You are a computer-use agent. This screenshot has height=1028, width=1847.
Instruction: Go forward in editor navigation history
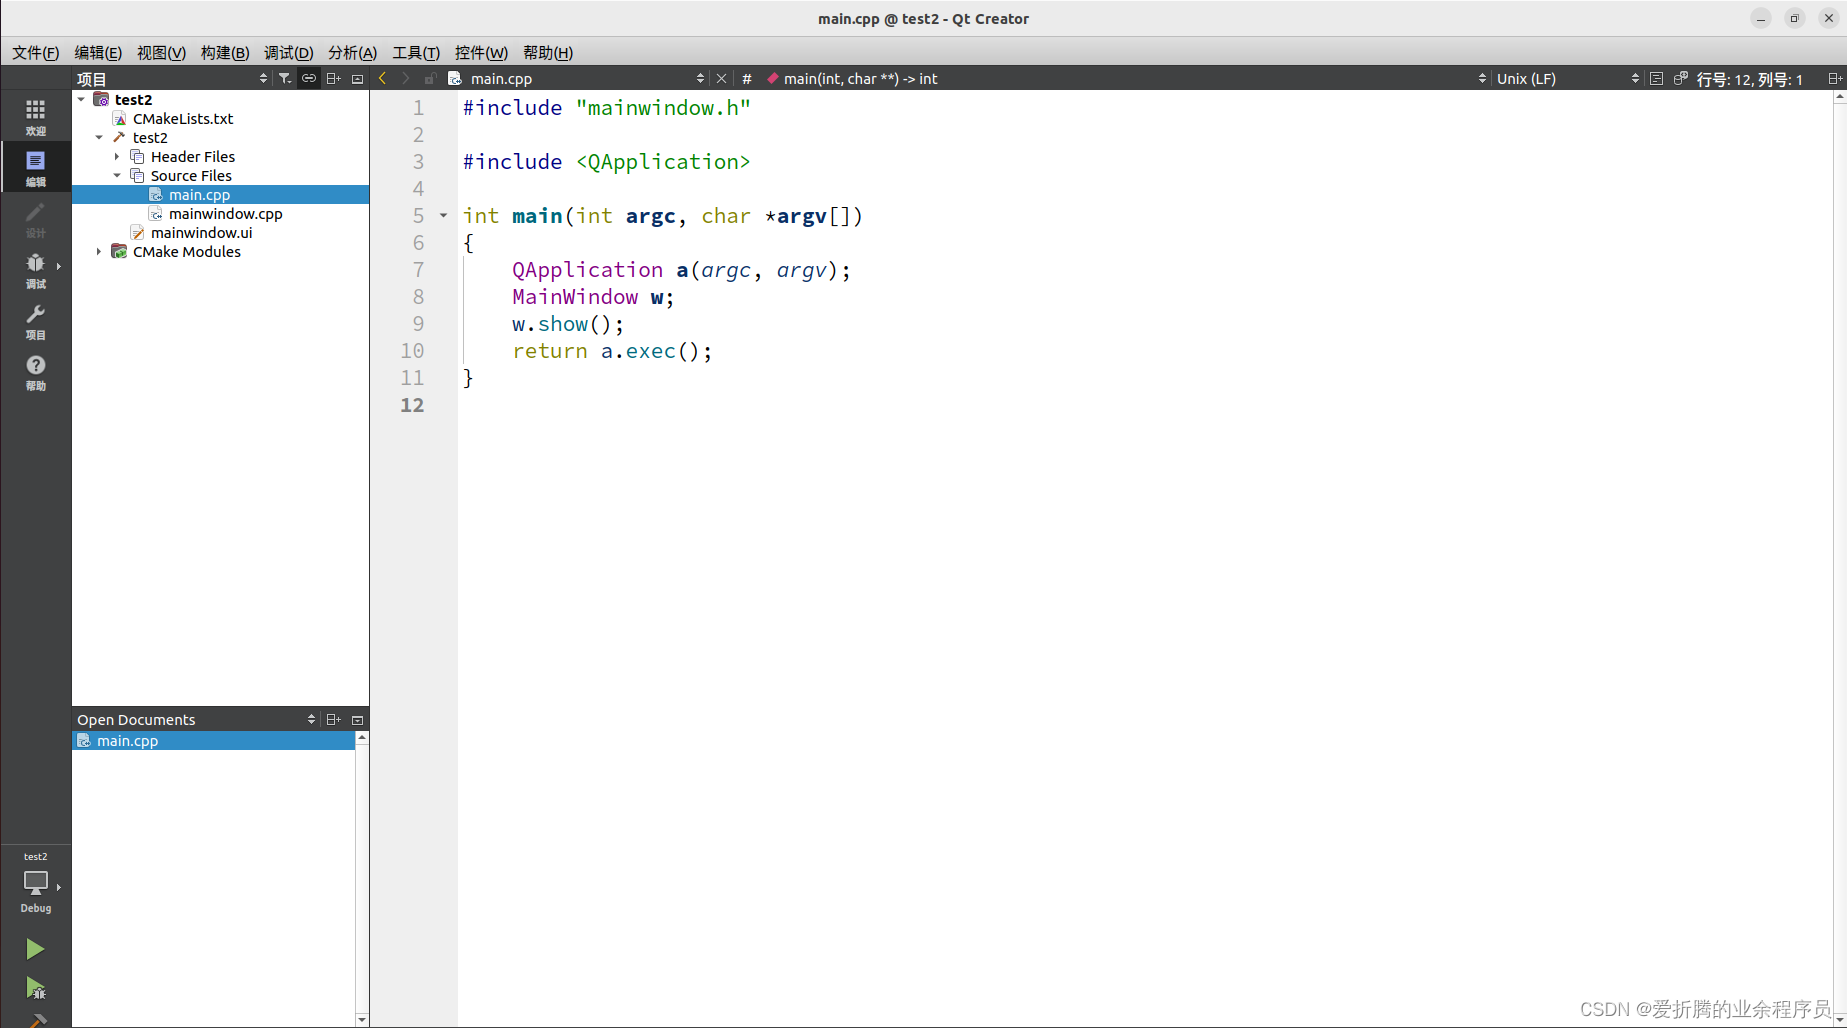pyautogui.click(x=405, y=78)
